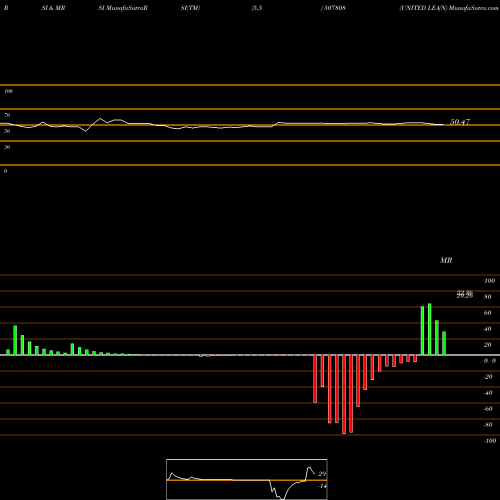Click the tallest green histogram bar

[x=430, y=329]
